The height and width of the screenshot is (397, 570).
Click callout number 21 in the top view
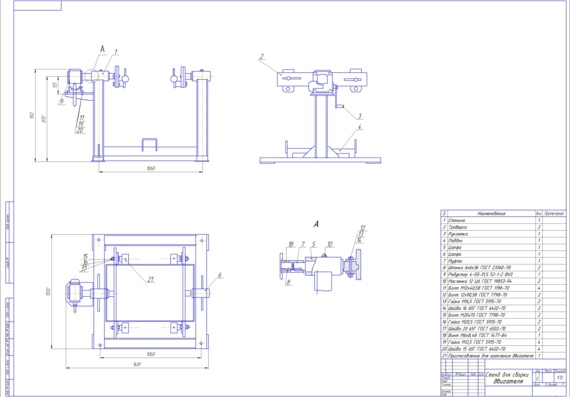pyautogui.click(x=151, y=280)
